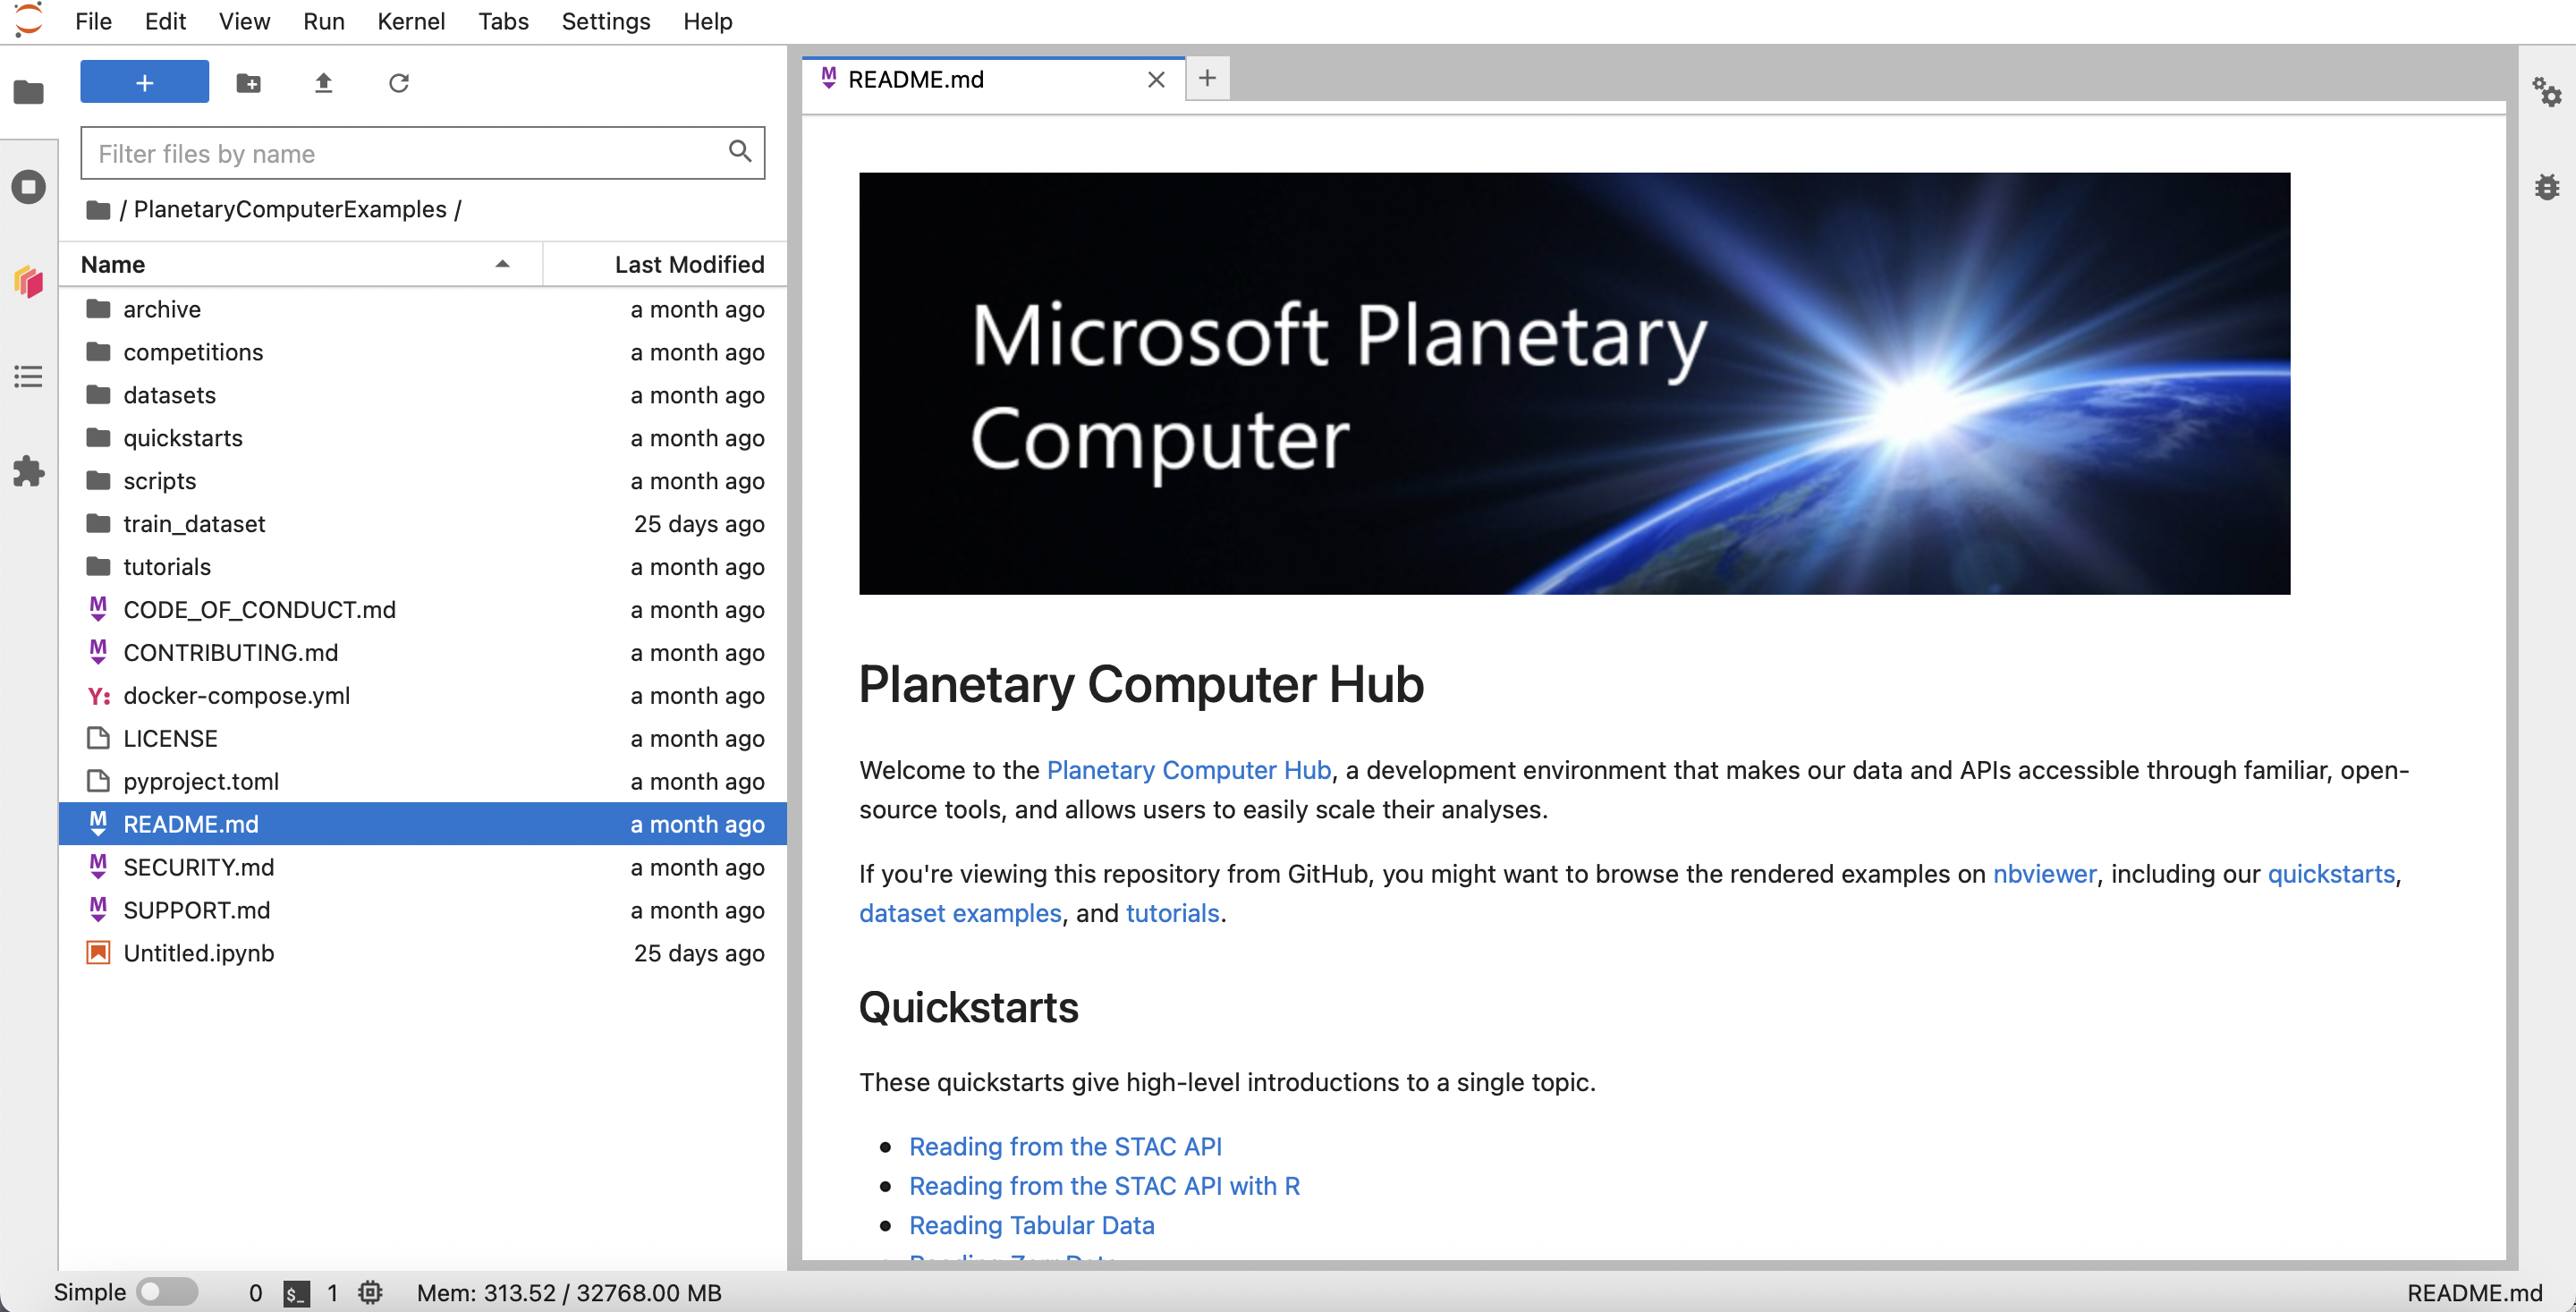Follow the "Reading Tabular Data" quickstart link

pyautogui.click(x=1031, y=1225)
